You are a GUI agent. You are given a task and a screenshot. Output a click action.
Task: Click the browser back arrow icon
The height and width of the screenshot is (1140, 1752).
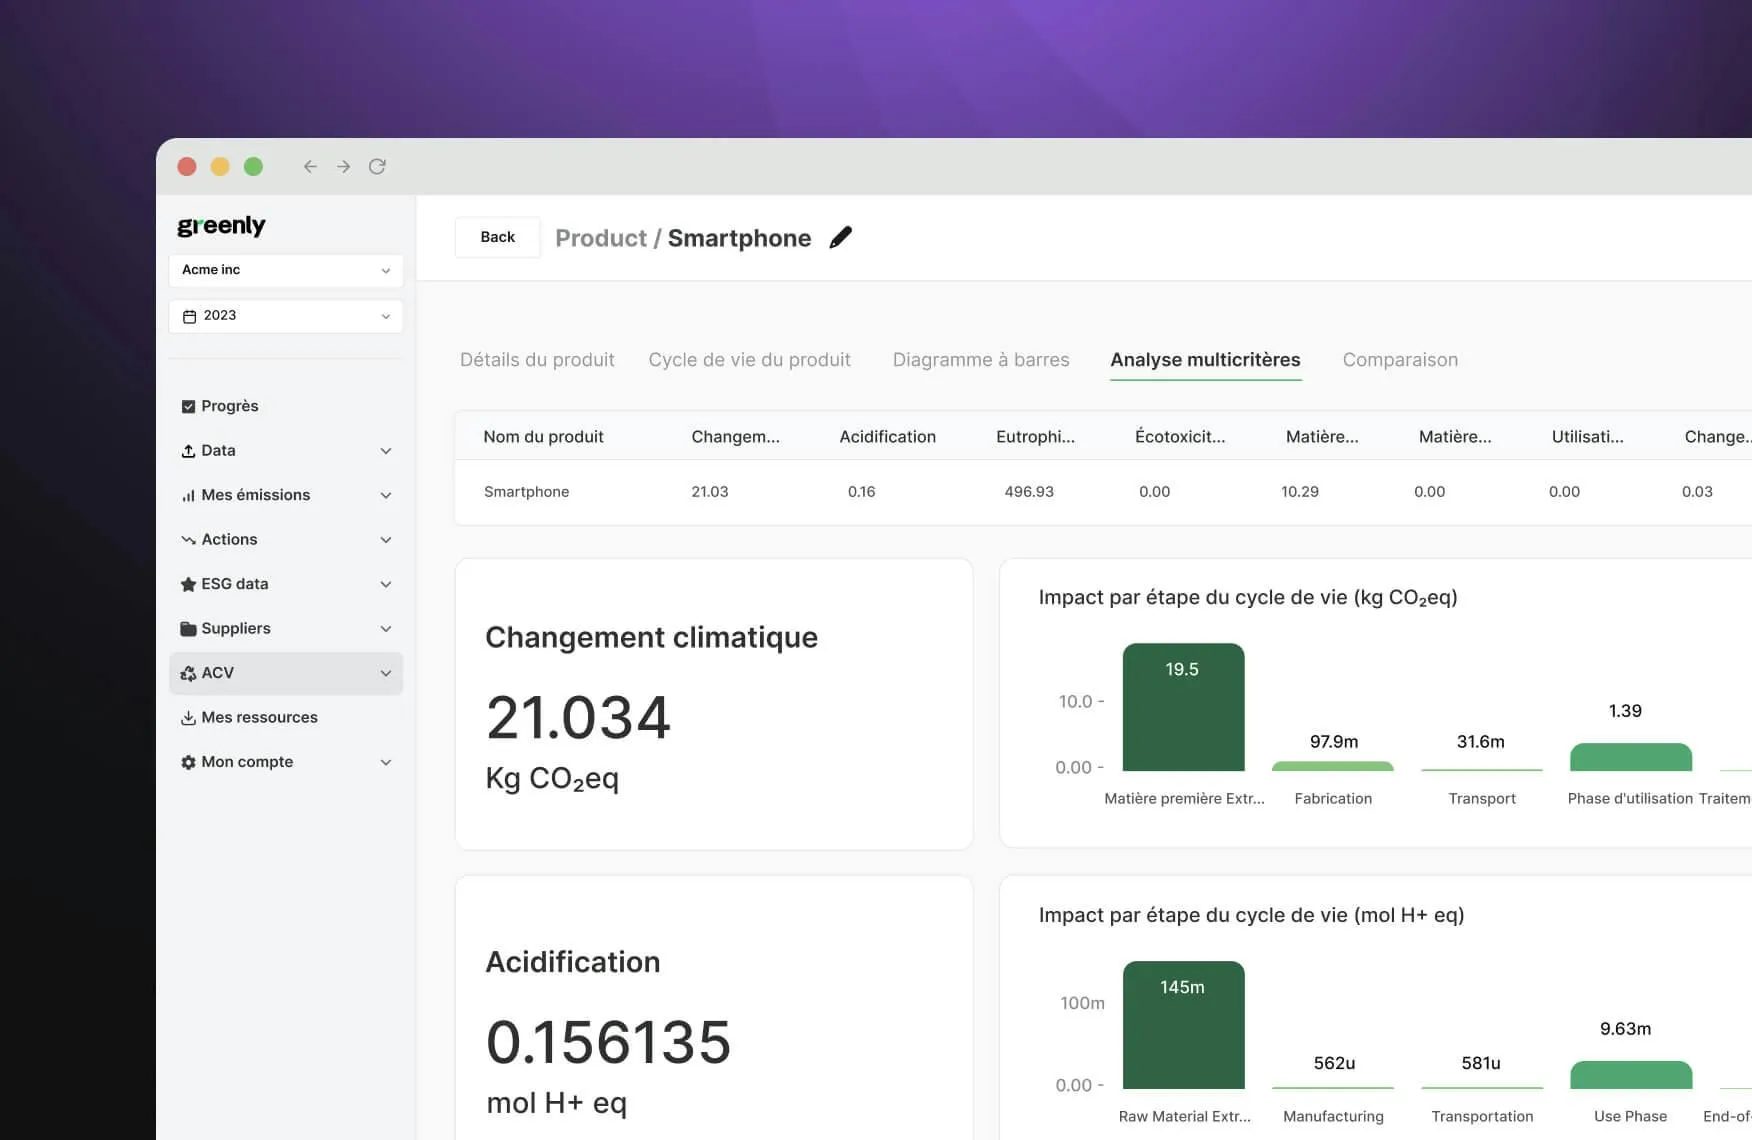click(310, 167)
